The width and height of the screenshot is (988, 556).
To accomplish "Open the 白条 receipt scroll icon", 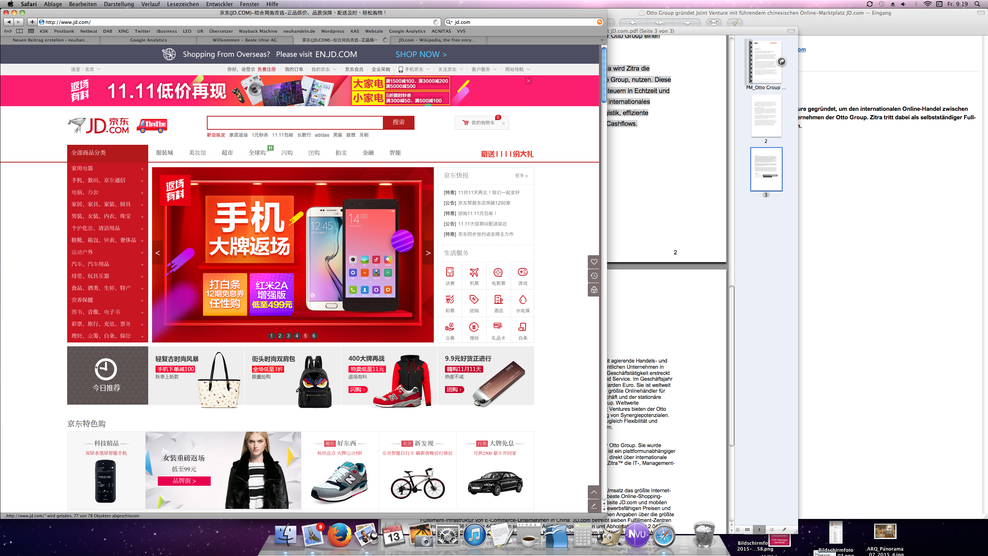I will 522,327.
